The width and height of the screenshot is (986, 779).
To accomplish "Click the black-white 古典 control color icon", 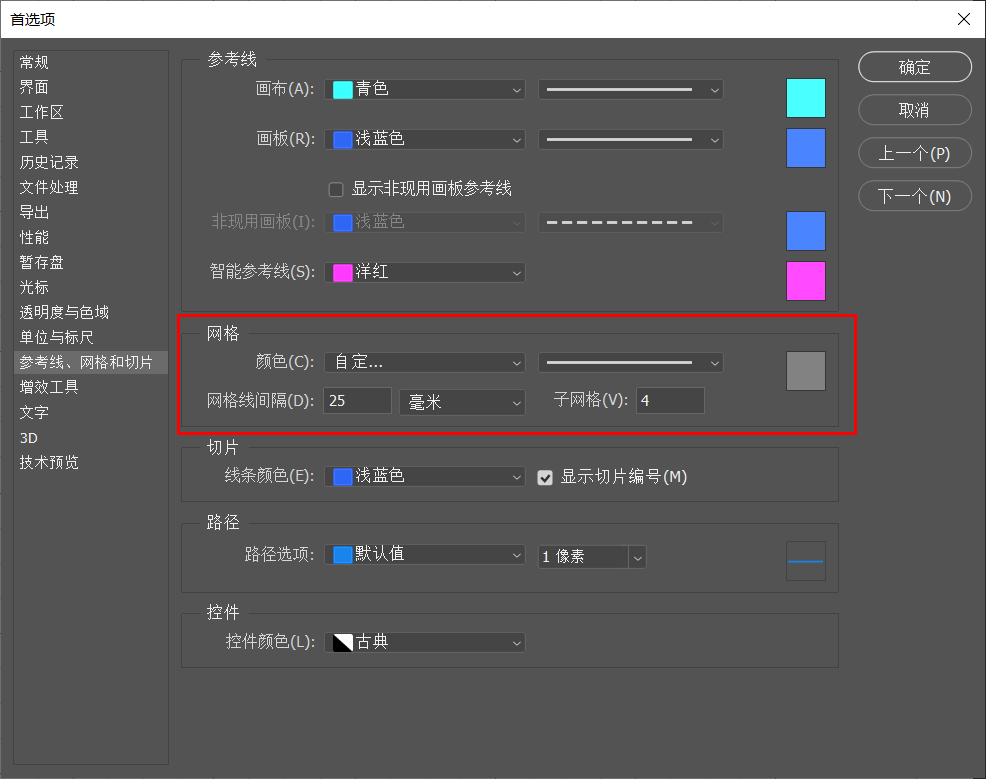I will [343, 643].
